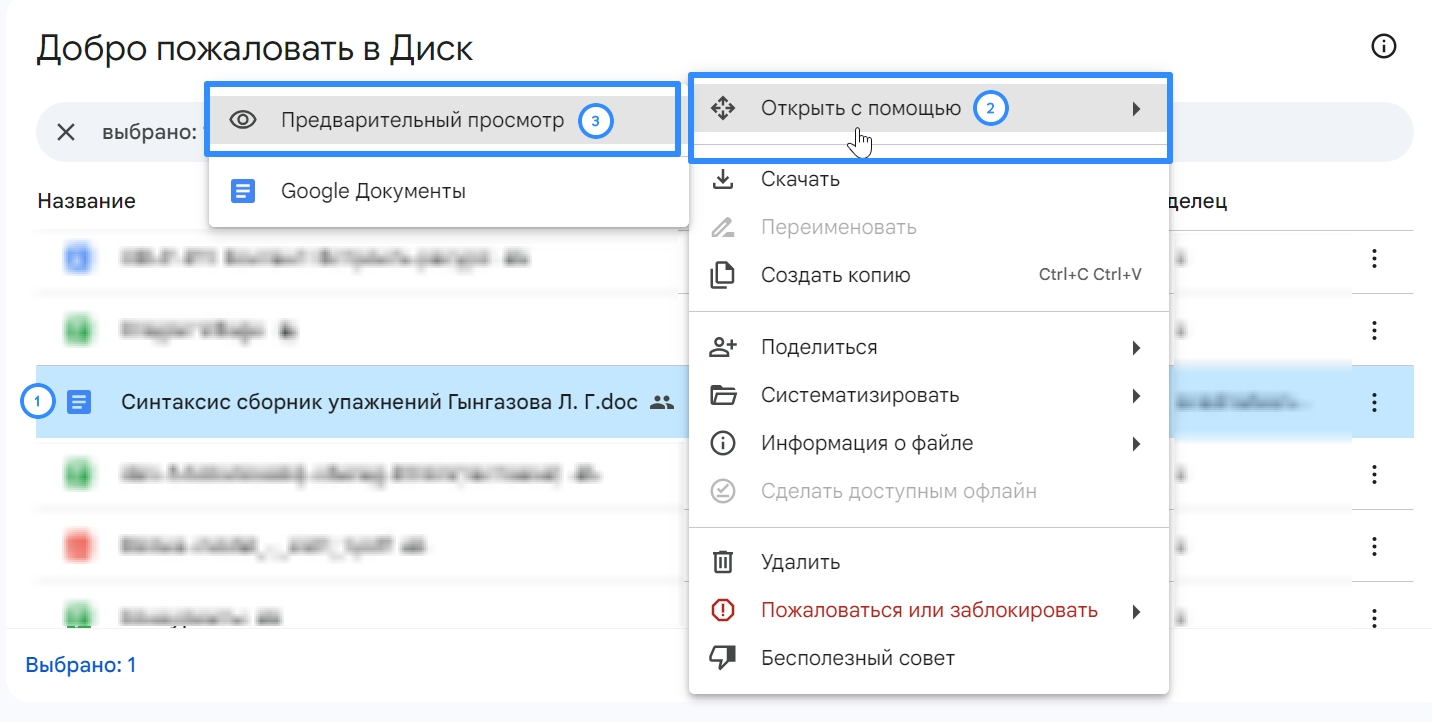1432x722 pixels.
Task: Click the Название column header
Action: [86, 201]
